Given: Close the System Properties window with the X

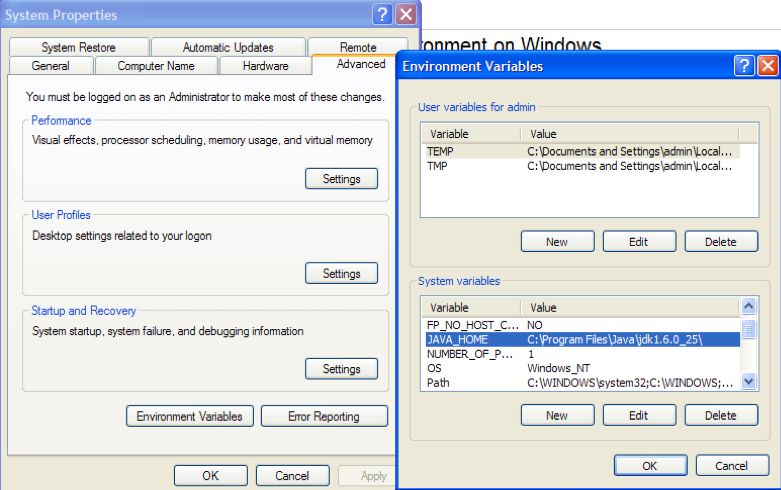Looking at the screenshot, I should (x=406, y=14).
